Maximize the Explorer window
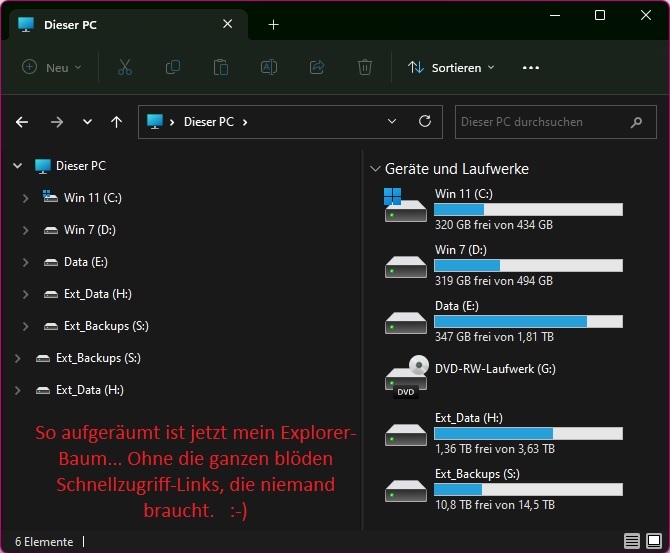Image resolution: width=670 pixels, height=553 pixels. [600, 15]
